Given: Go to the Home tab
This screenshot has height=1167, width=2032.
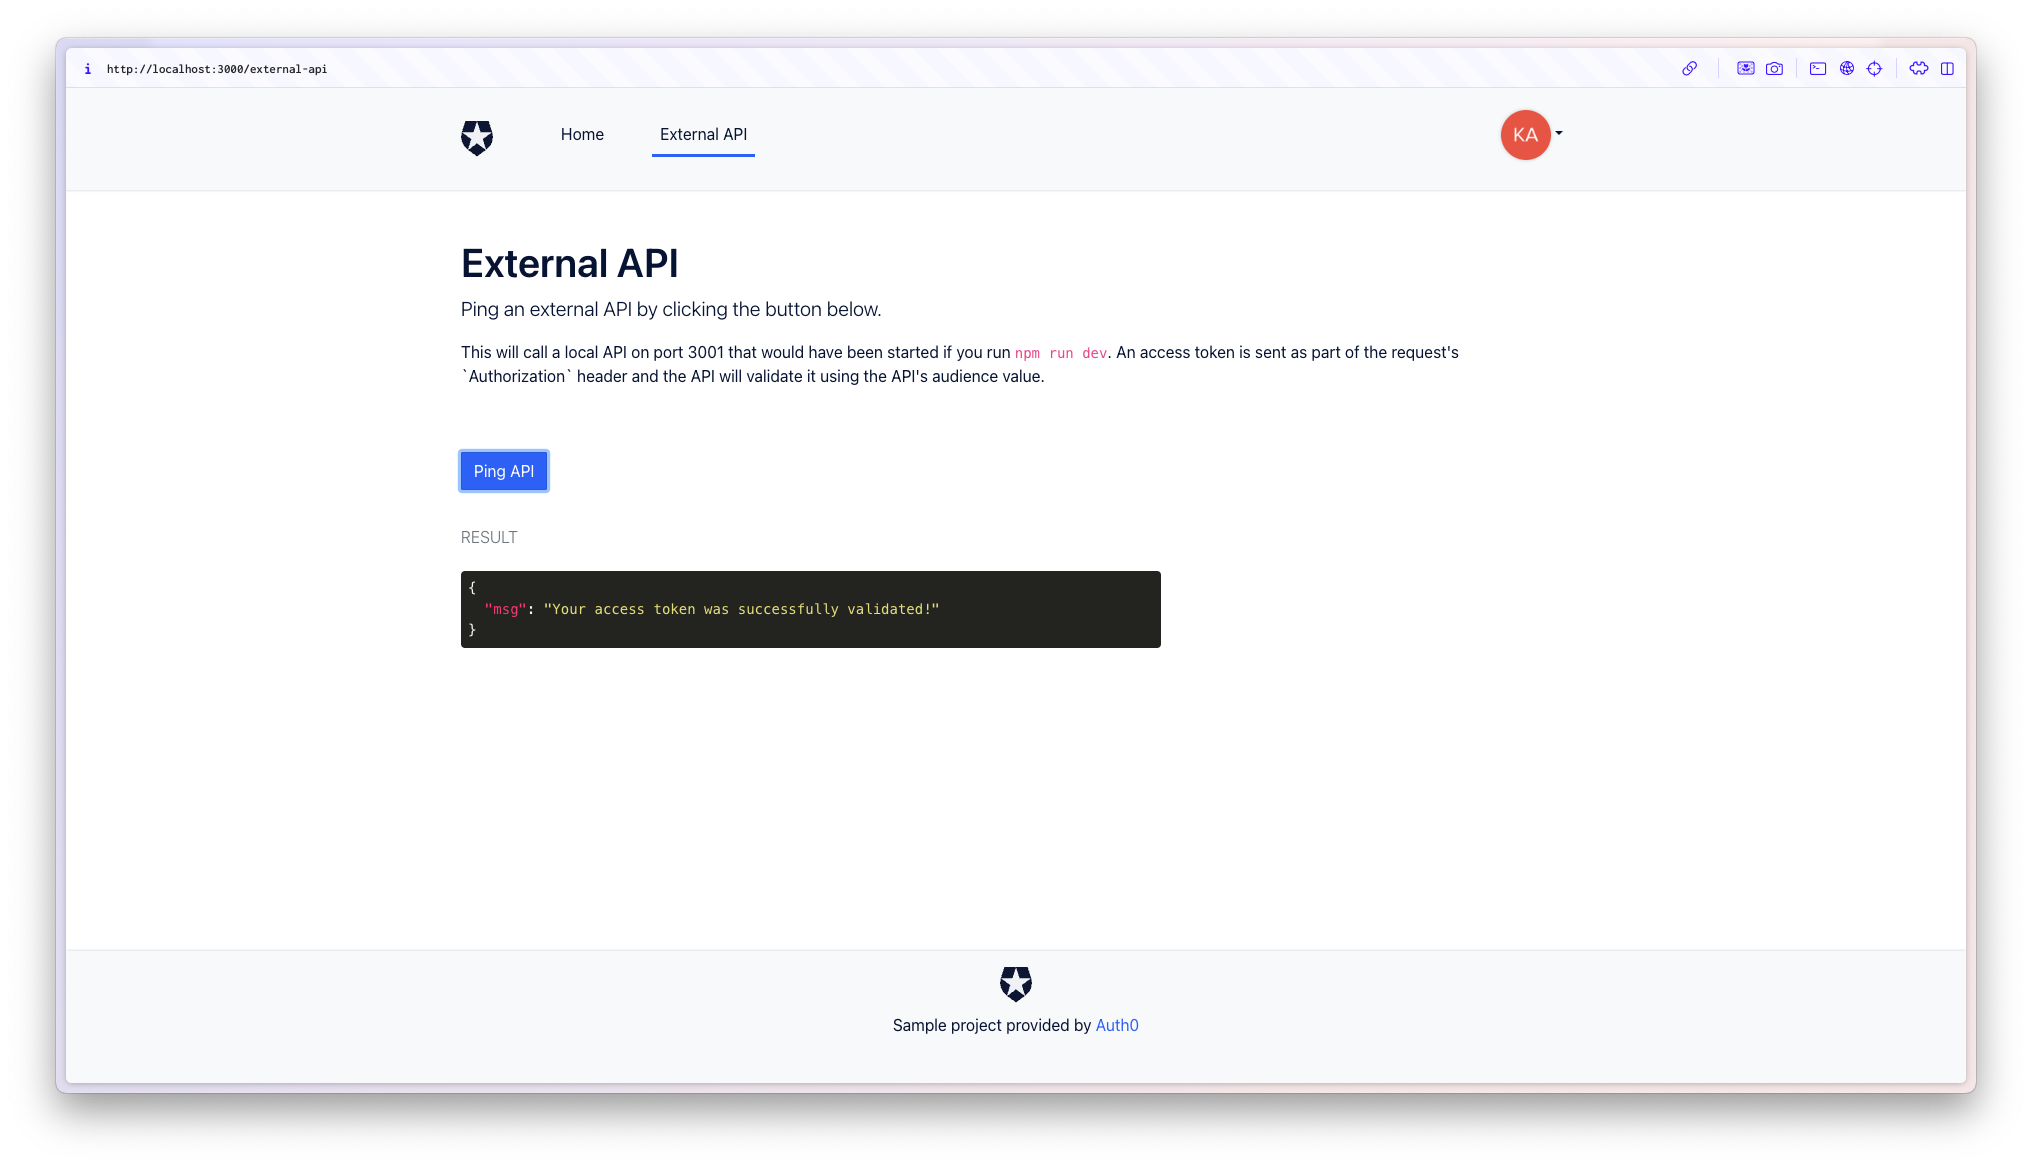Looking at the screenshot, I should pyautogui.click(x=582, y=135).
